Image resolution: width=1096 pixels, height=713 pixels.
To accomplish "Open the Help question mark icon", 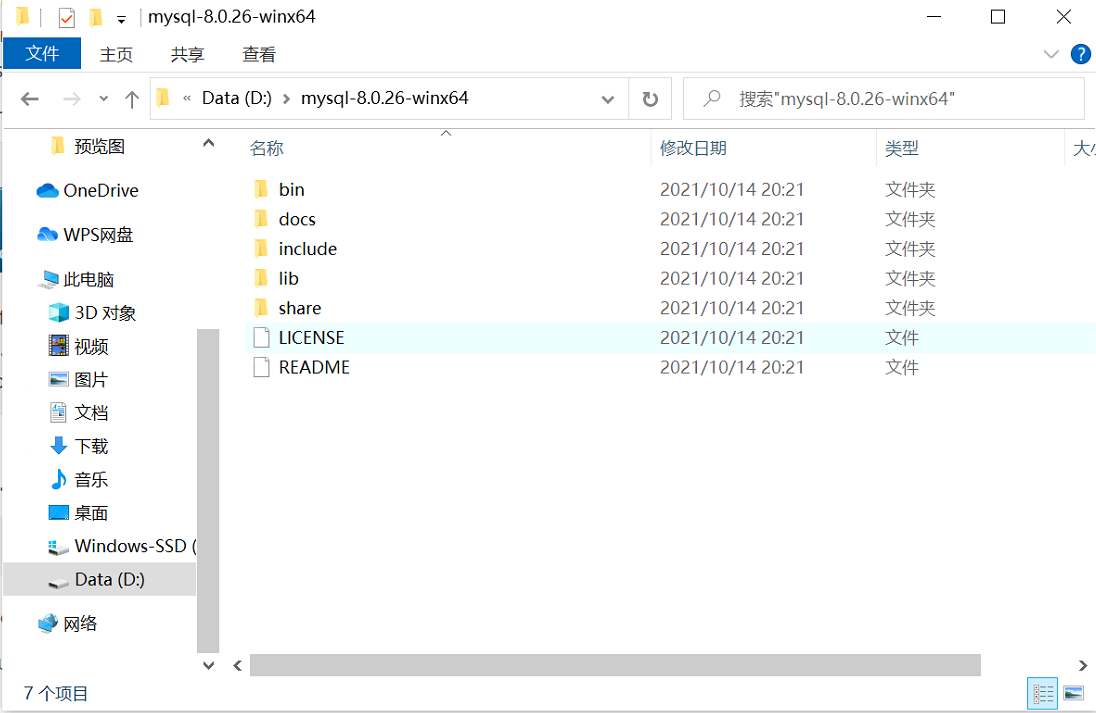I will click(1081, 54).
